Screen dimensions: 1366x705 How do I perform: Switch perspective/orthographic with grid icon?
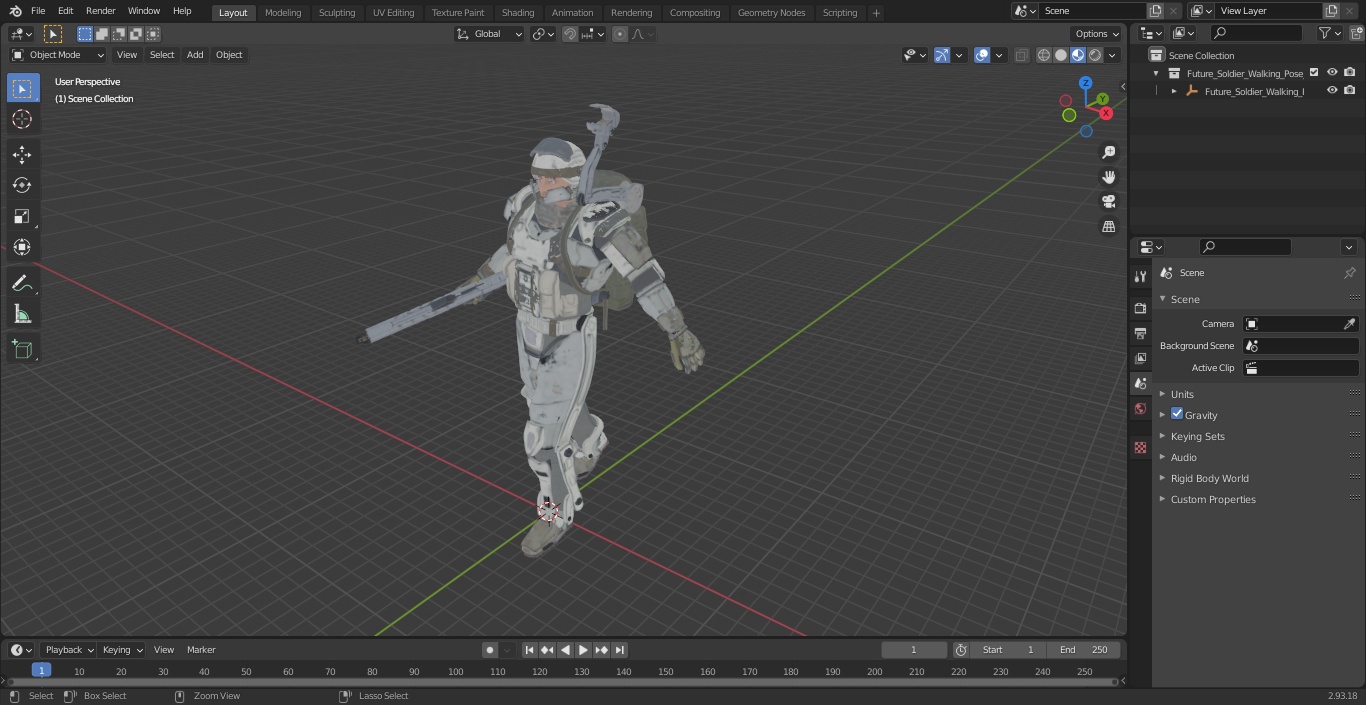[1108, 227]
